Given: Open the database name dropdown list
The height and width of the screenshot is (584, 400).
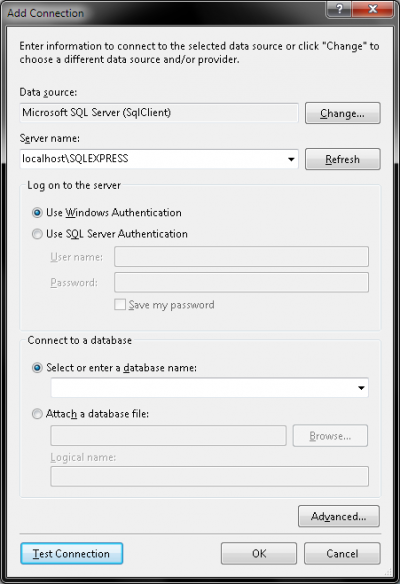Looking at the screenshot, I should [x=361, y=388].
